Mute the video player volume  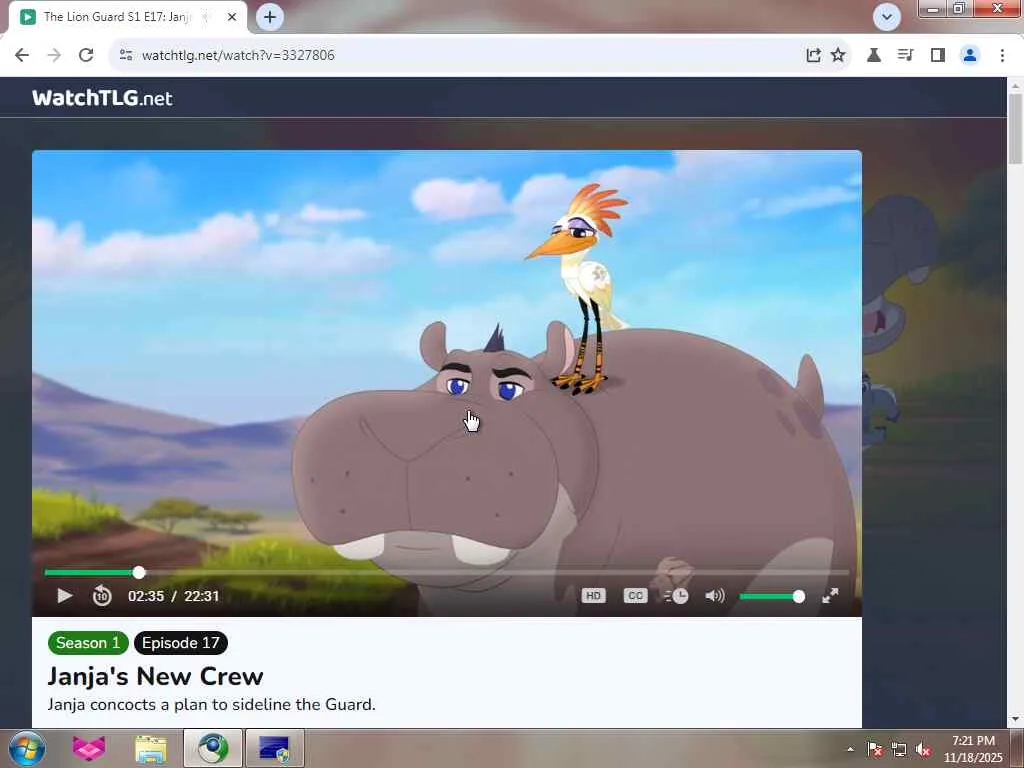[715, 596]
